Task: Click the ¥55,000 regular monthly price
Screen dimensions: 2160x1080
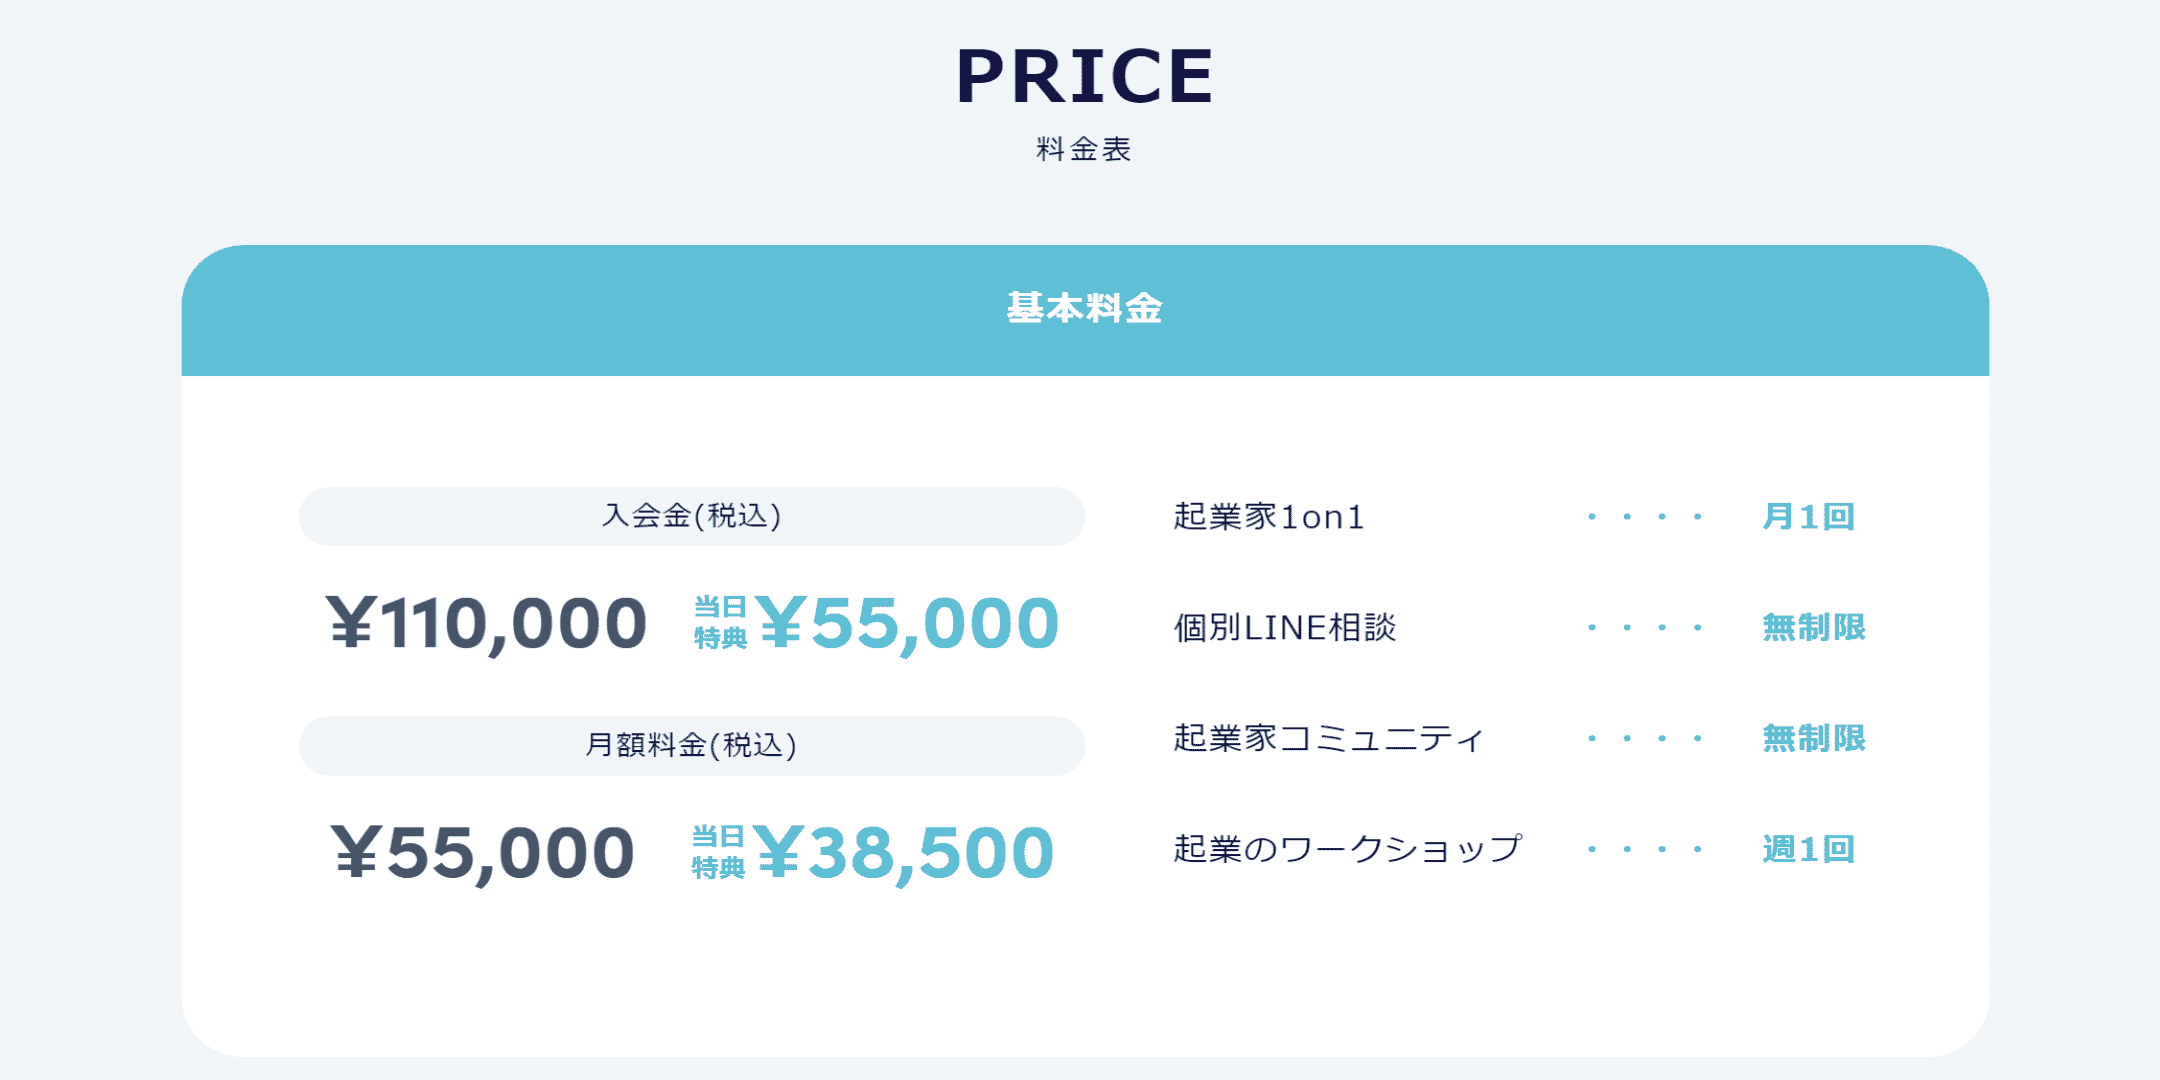Action: (483, 854)
